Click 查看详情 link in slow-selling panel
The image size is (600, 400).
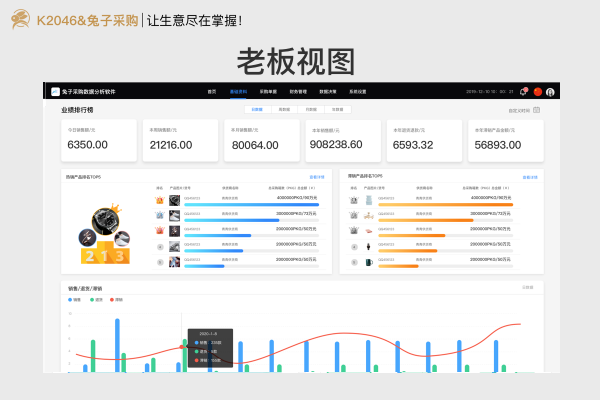(530, 177)
